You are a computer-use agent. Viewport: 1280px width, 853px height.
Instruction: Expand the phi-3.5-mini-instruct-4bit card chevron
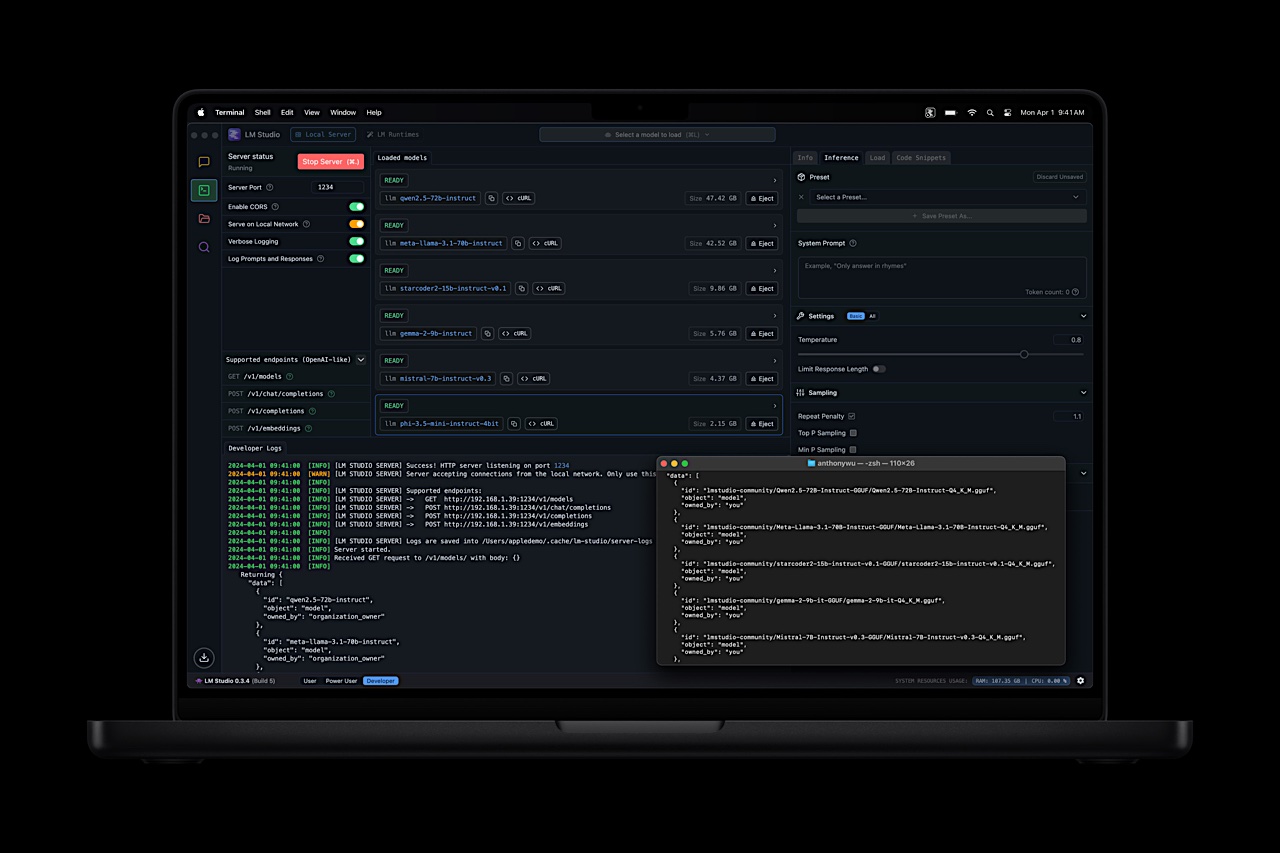pyautogui.click(x=774, y=406)
